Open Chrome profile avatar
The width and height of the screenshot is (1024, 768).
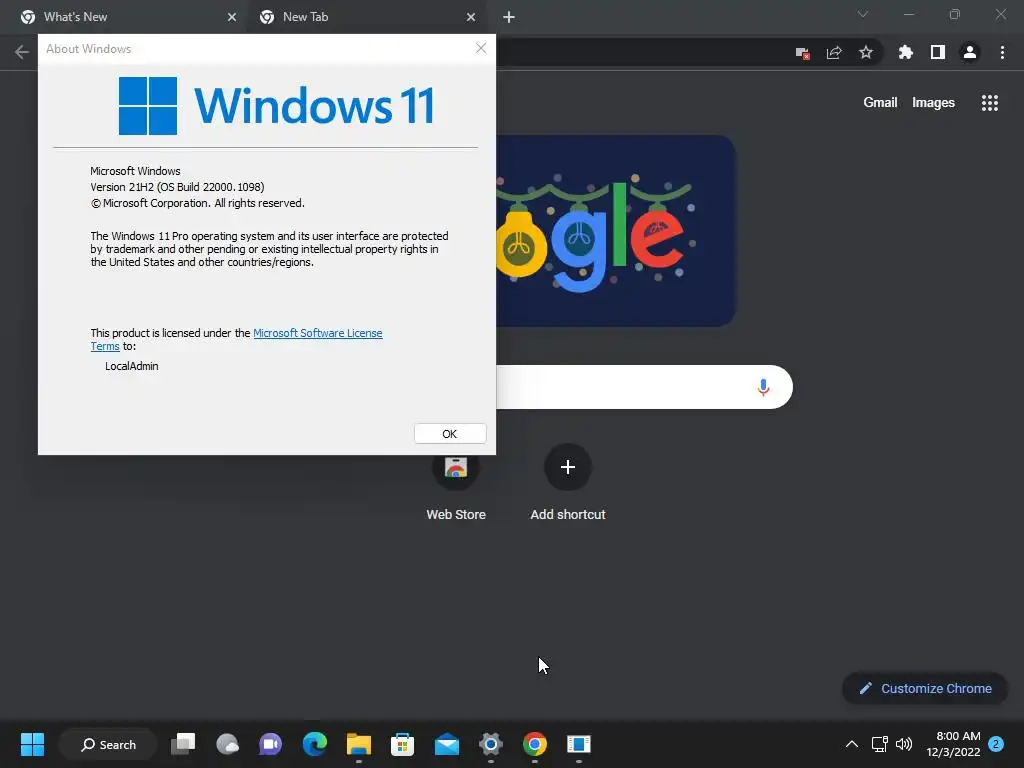970,52
